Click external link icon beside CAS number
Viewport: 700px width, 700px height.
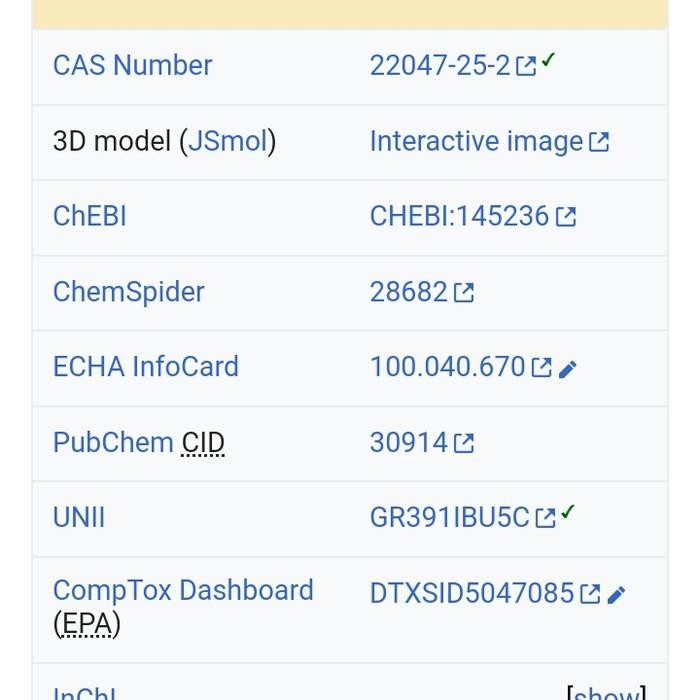(x=526, y=67)
